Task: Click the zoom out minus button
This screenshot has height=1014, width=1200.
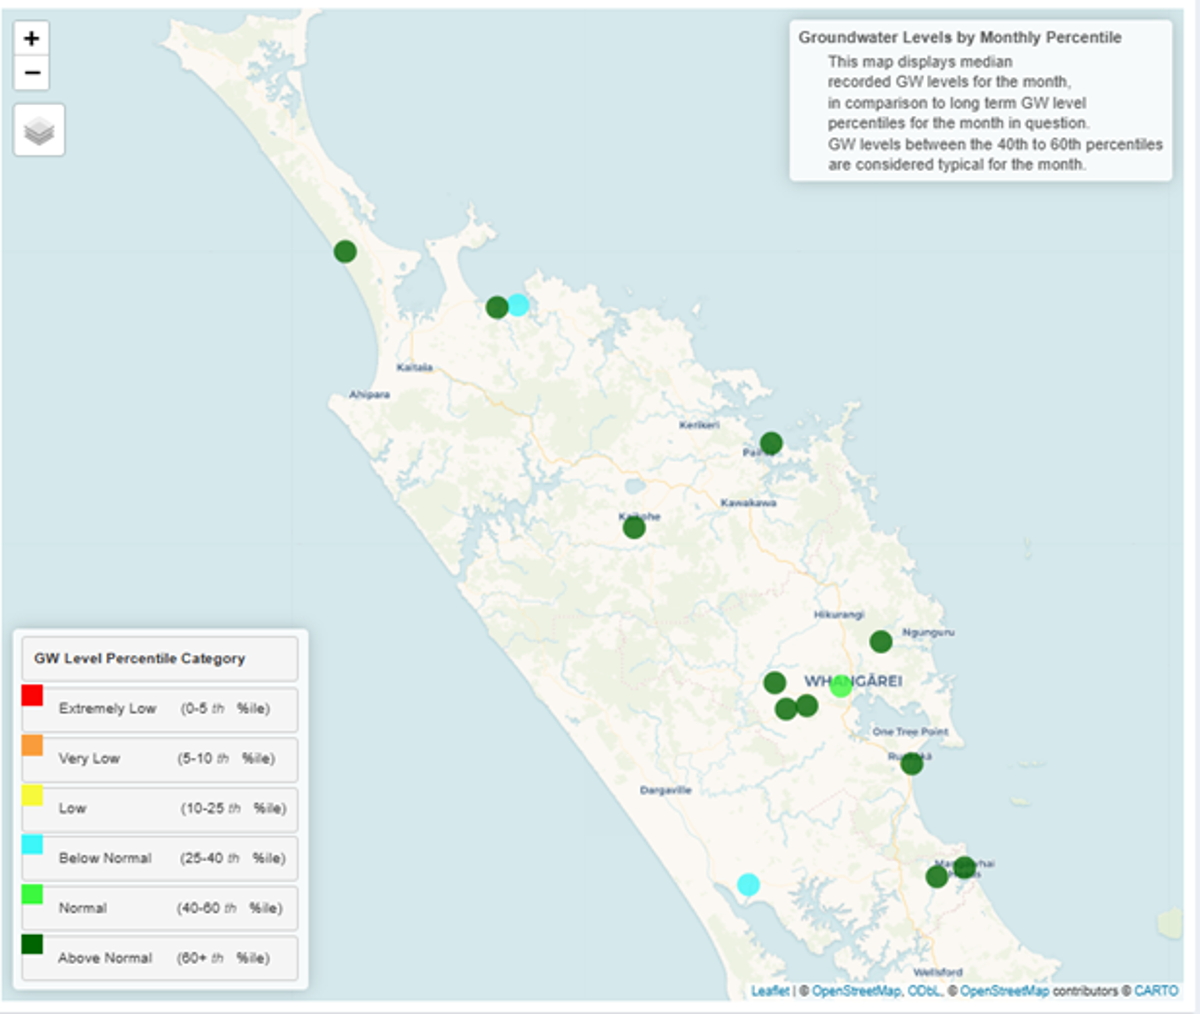Action: click(31, 73)
